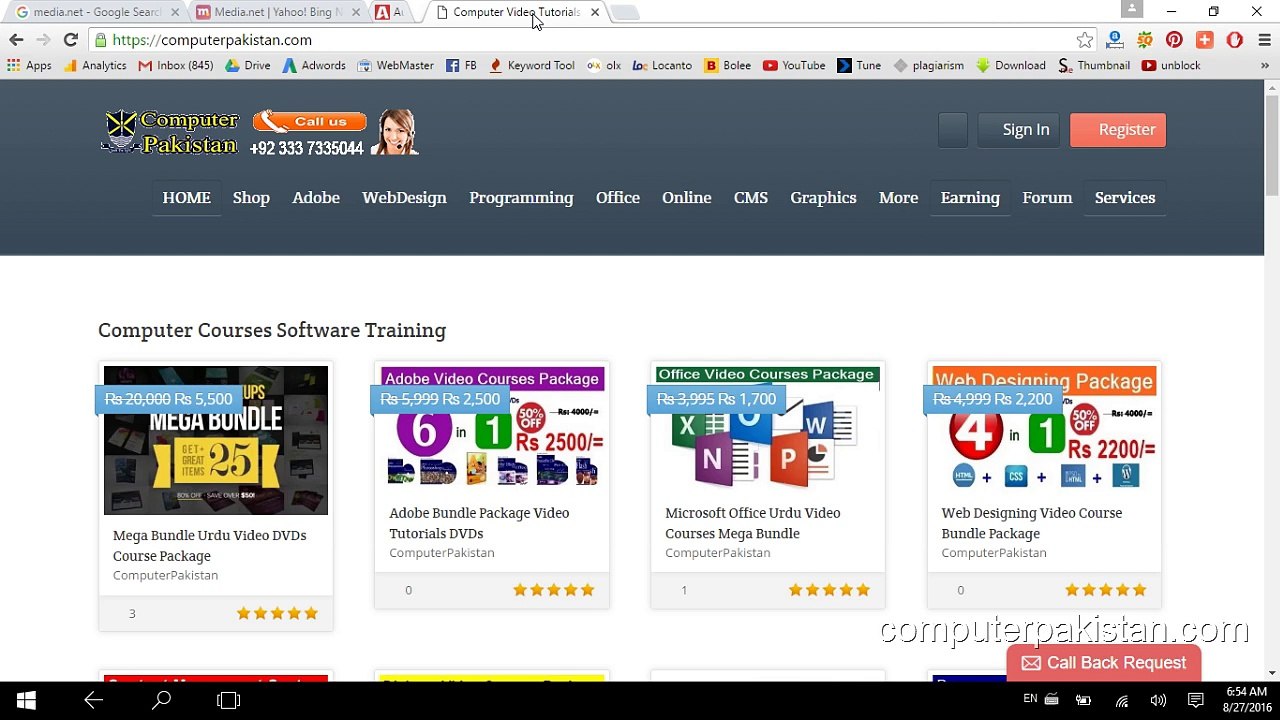Open the Action Center notifications icon
Viewport: 1280px width, 720px height.
1196,700
